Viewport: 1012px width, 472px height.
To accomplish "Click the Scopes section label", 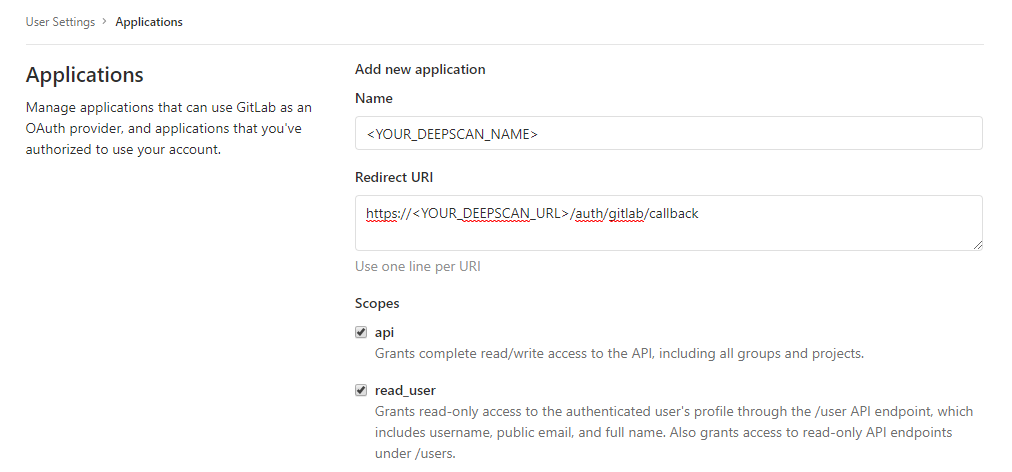I will (377, 303).
